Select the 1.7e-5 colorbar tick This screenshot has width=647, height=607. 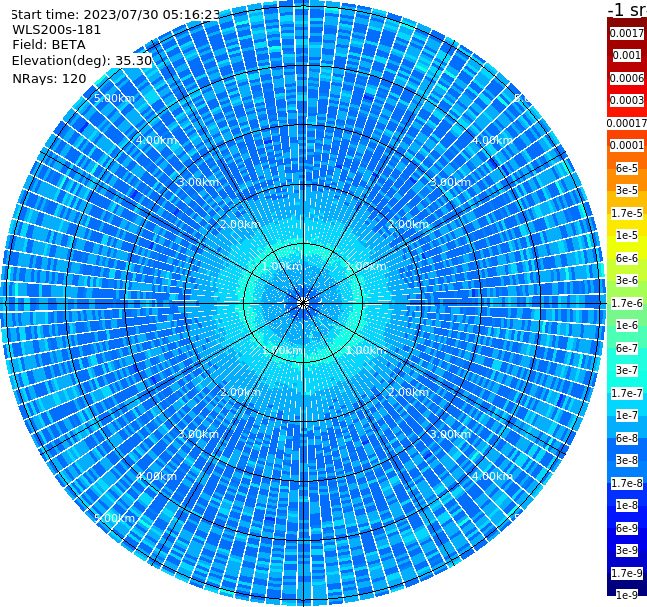click(627, 213)
